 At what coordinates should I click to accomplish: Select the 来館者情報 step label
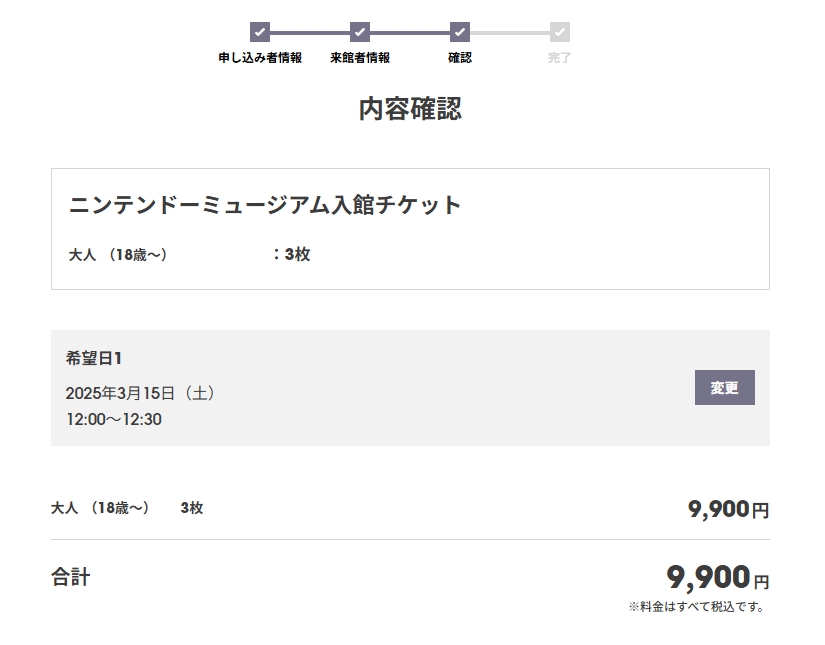[x=360, y=58]
